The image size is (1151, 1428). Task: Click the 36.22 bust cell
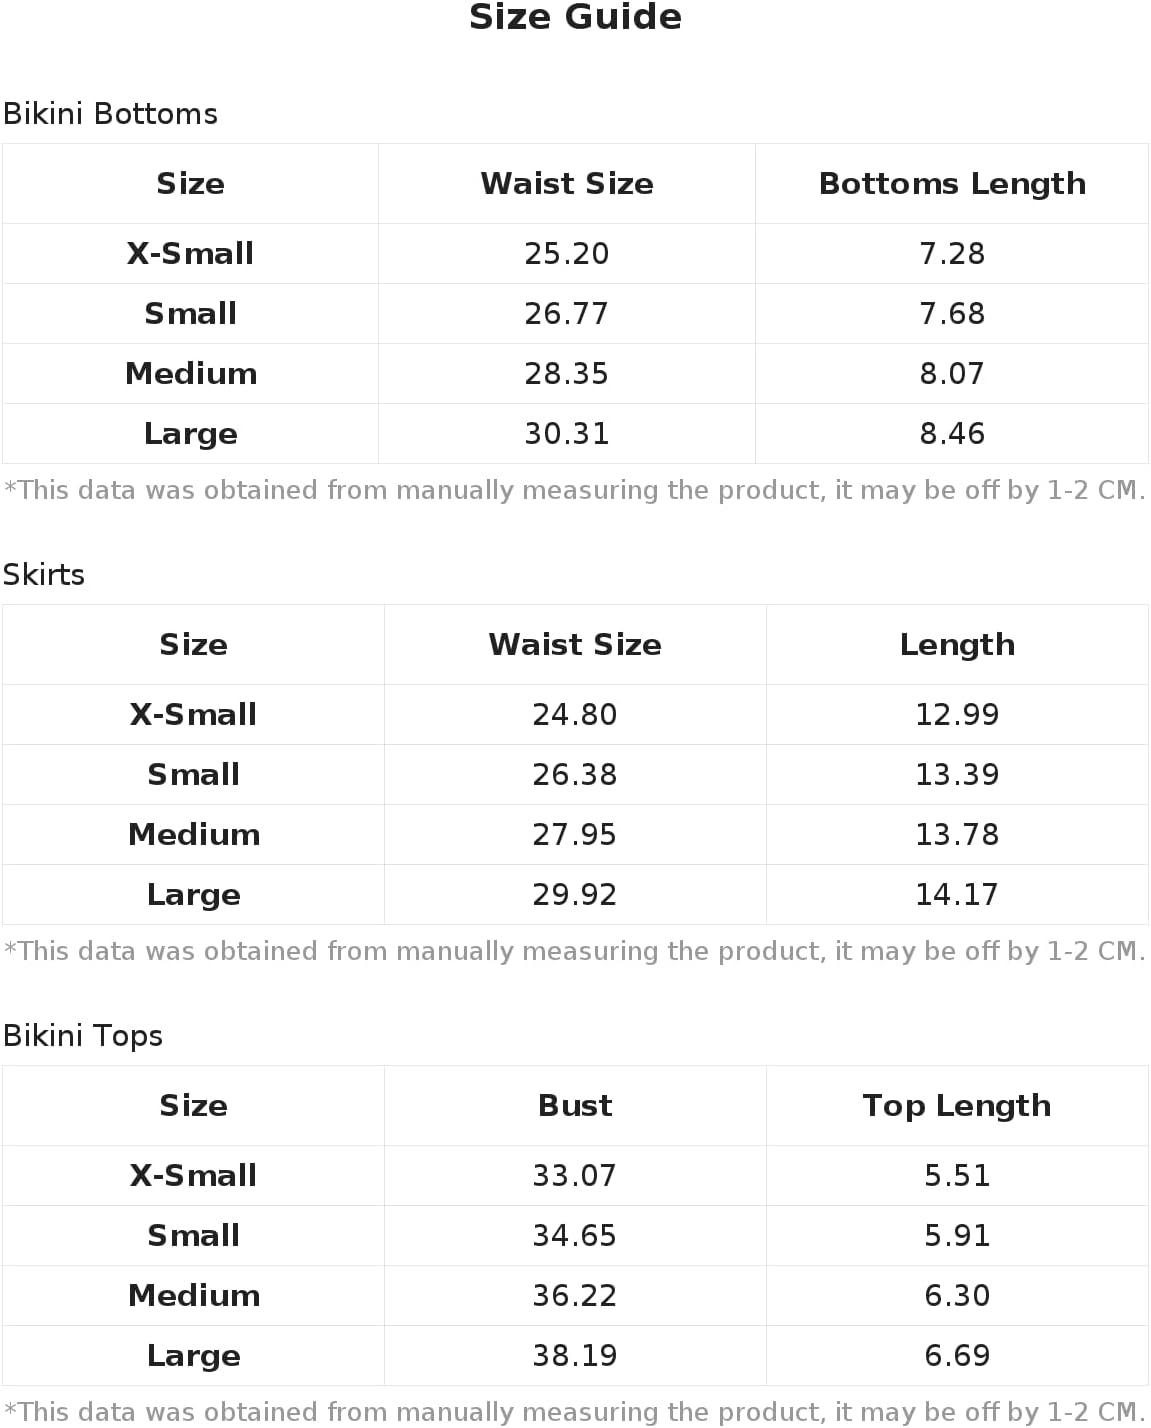pos(575,1296)
